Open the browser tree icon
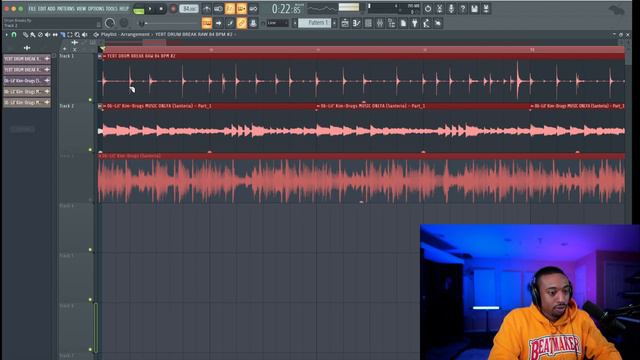 pos(391,23)
